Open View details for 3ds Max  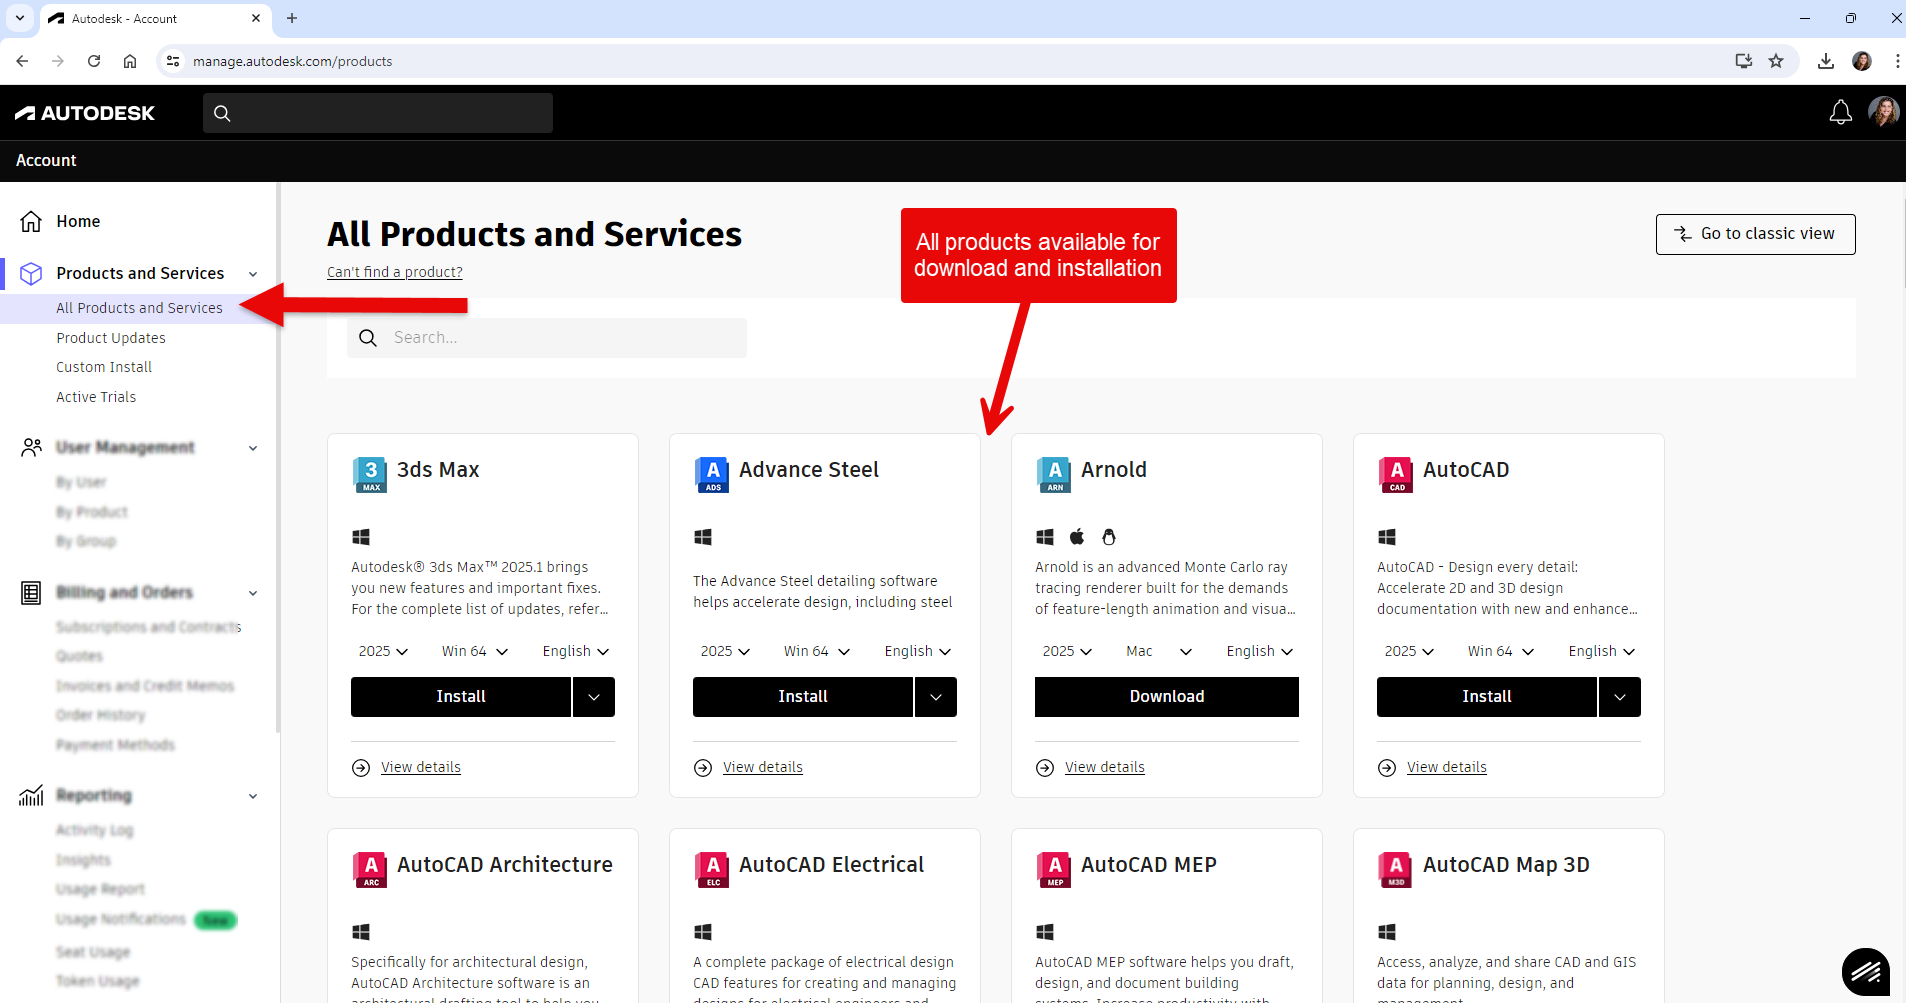421,767
